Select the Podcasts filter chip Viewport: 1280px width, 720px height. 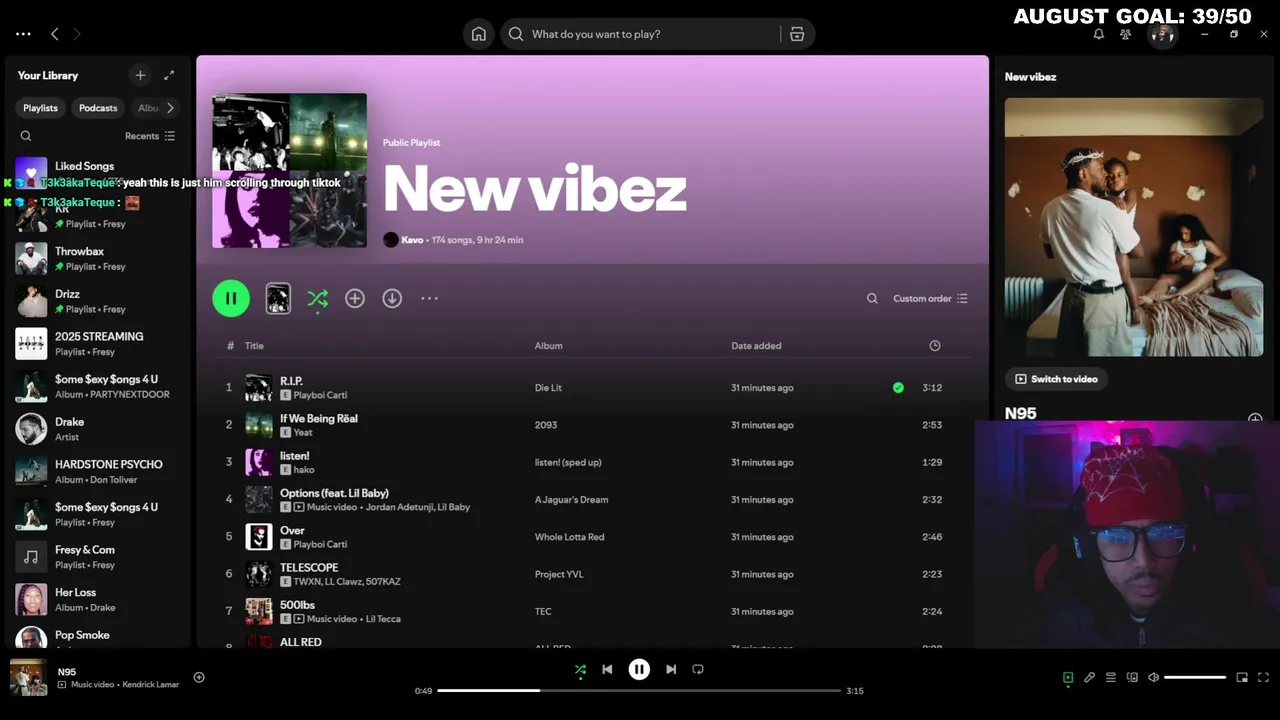tap(98, 108)
